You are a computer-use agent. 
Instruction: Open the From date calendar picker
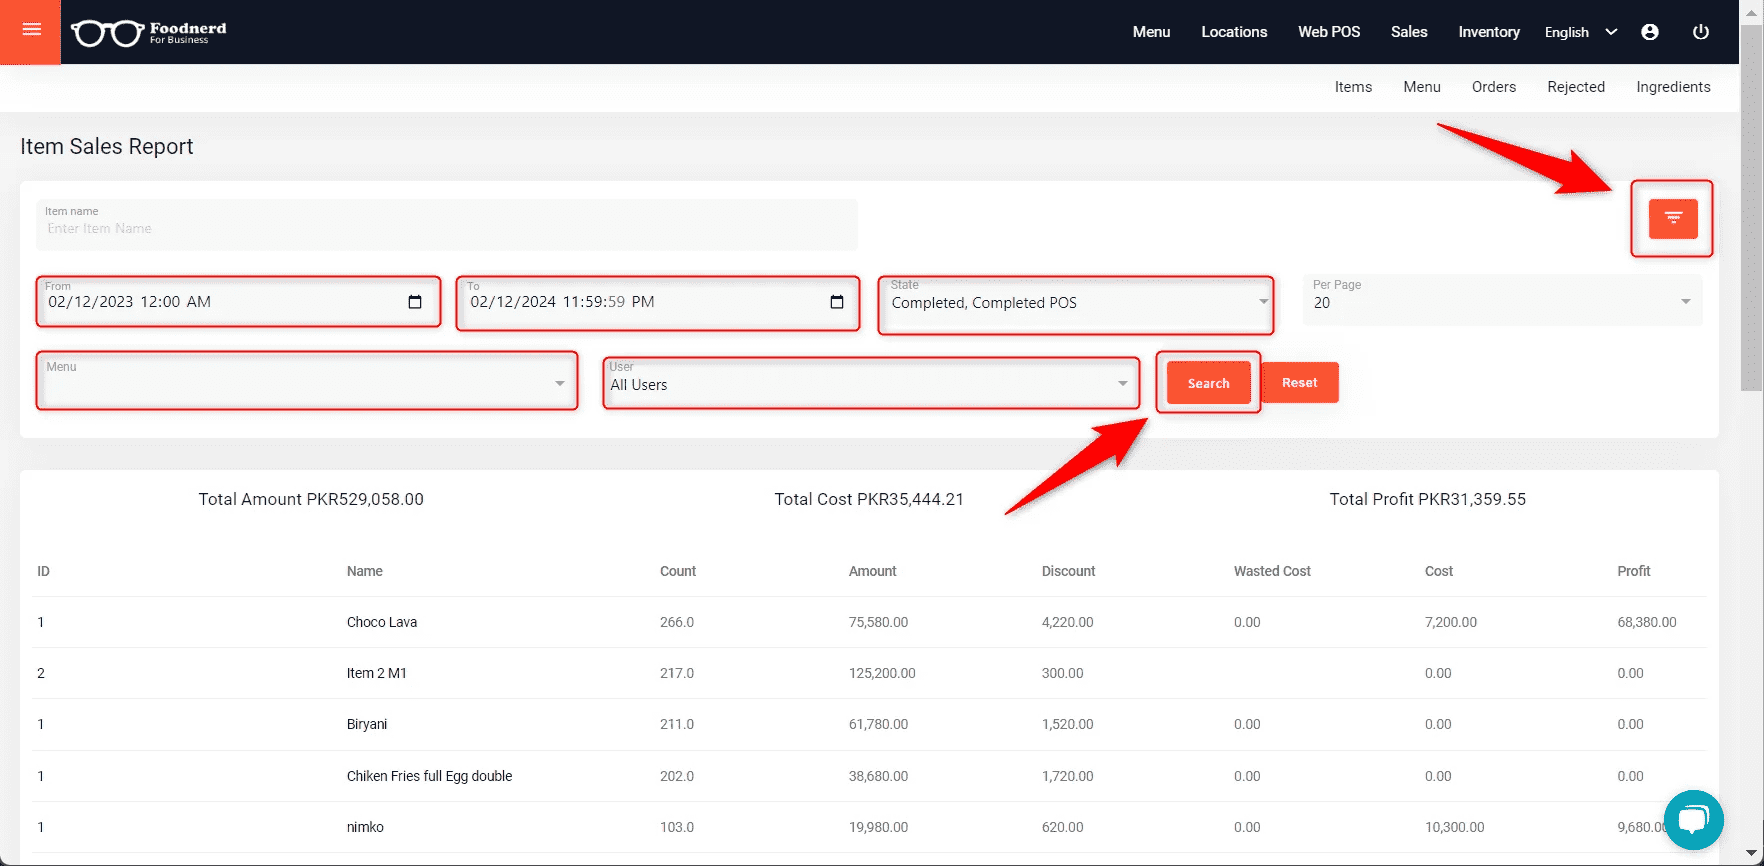click(x=415, y=302)
